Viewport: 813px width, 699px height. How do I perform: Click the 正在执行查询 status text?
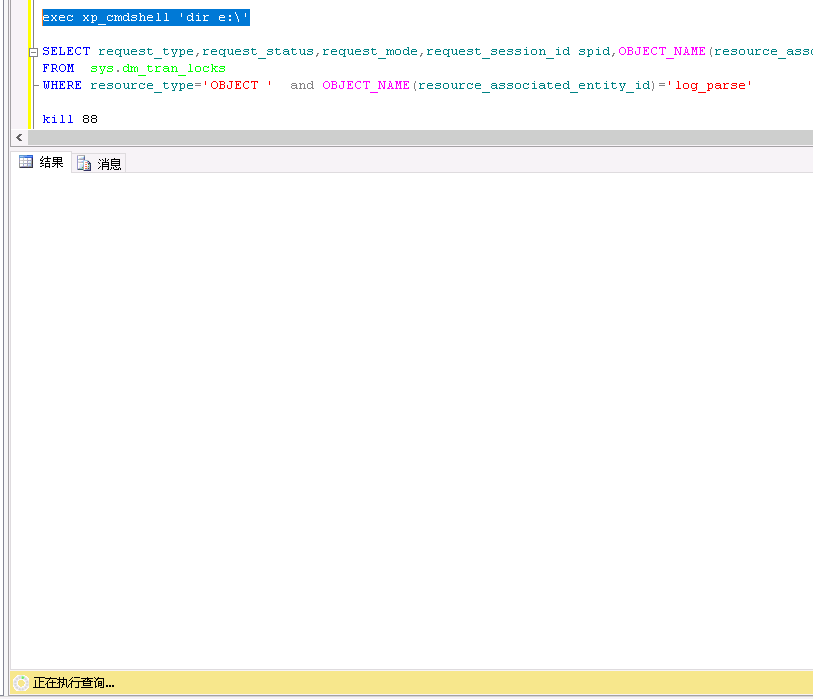pos(74,683)
